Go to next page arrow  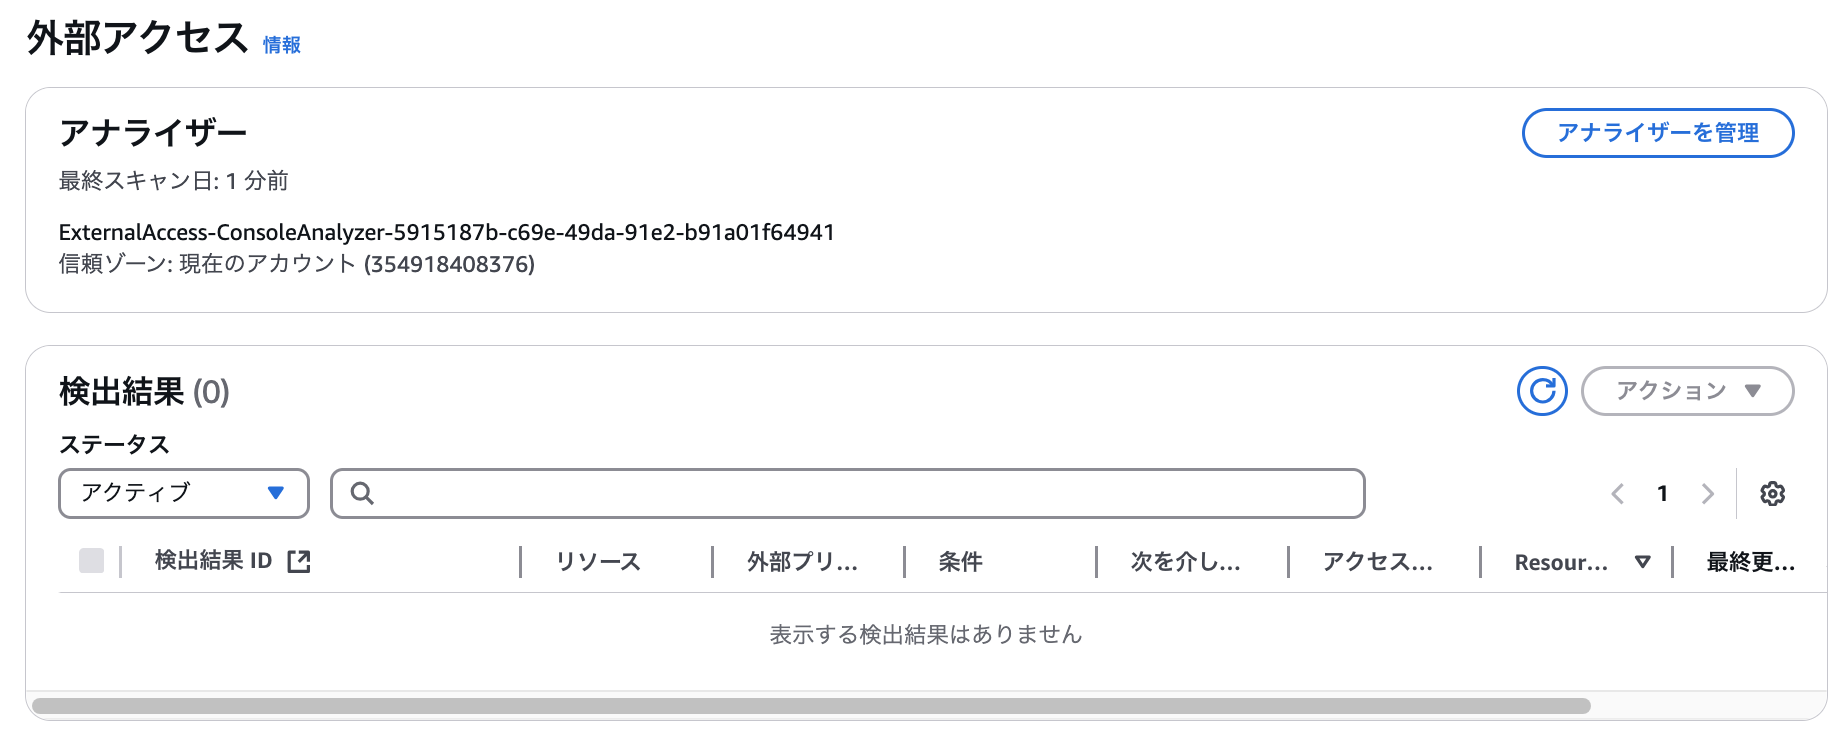[1707, 494]
